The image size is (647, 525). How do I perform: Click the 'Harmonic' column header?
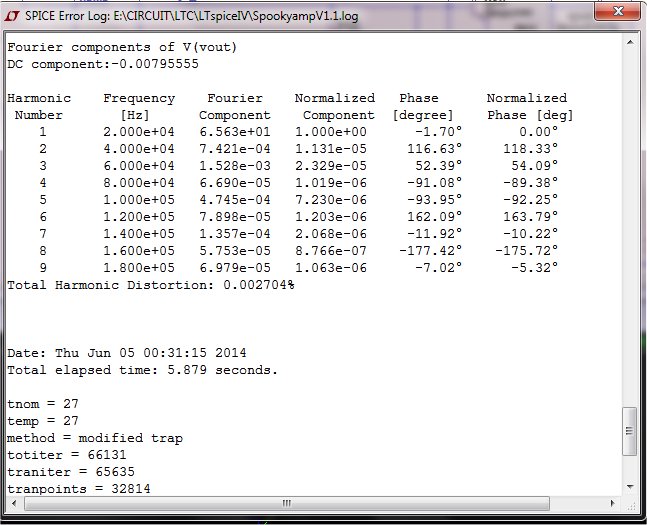coord(39,98)
